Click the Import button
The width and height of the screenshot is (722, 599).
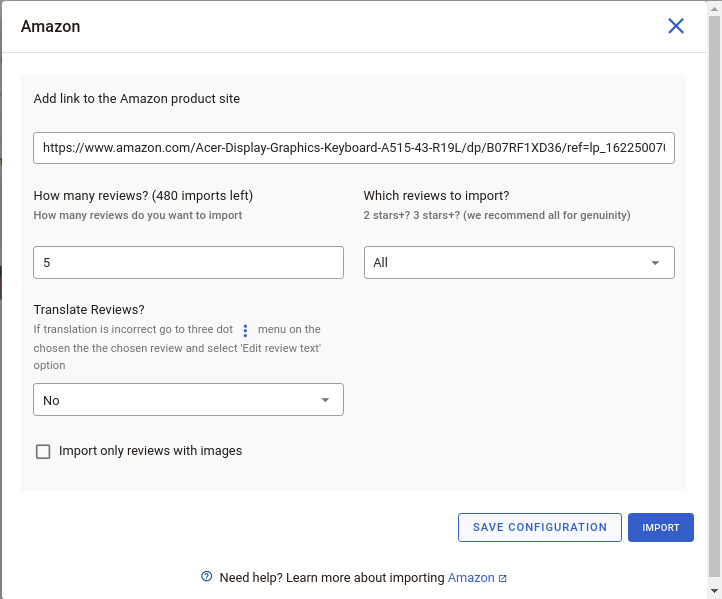661,527
